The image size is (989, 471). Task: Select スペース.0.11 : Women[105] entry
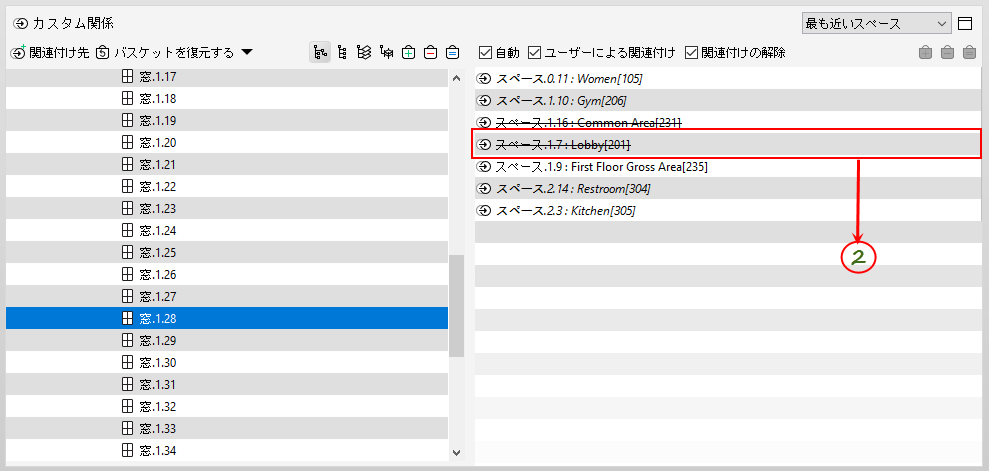(728, 79)
